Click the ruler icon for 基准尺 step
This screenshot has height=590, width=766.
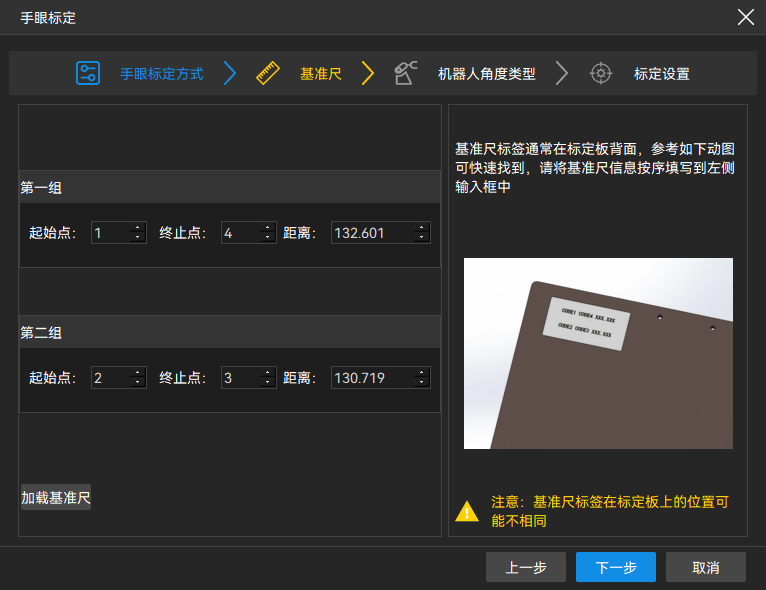(267, 73)
